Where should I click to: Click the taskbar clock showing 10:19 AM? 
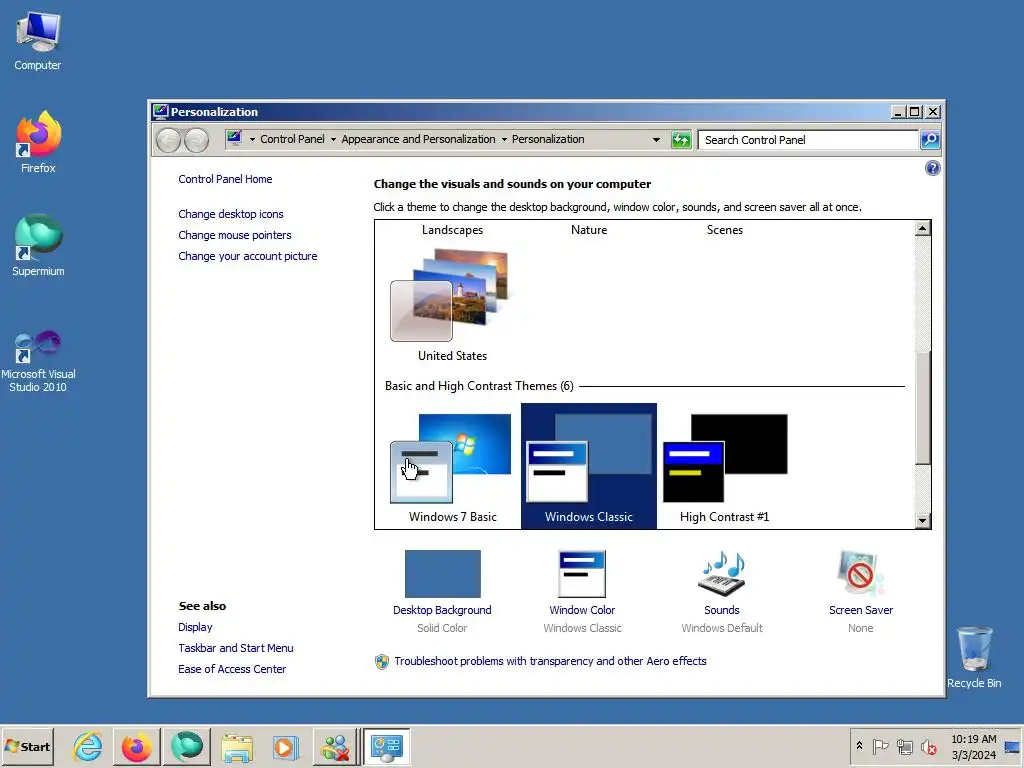(x=973, y=746)
